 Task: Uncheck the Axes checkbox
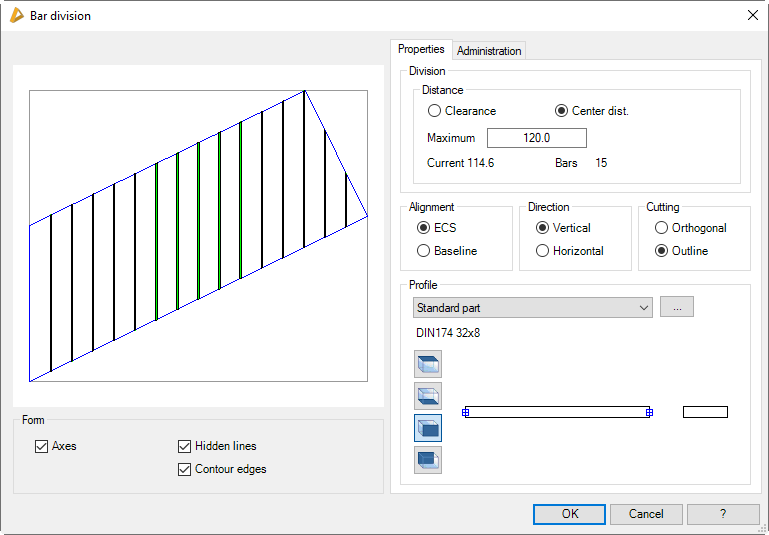tap(41, 446)
